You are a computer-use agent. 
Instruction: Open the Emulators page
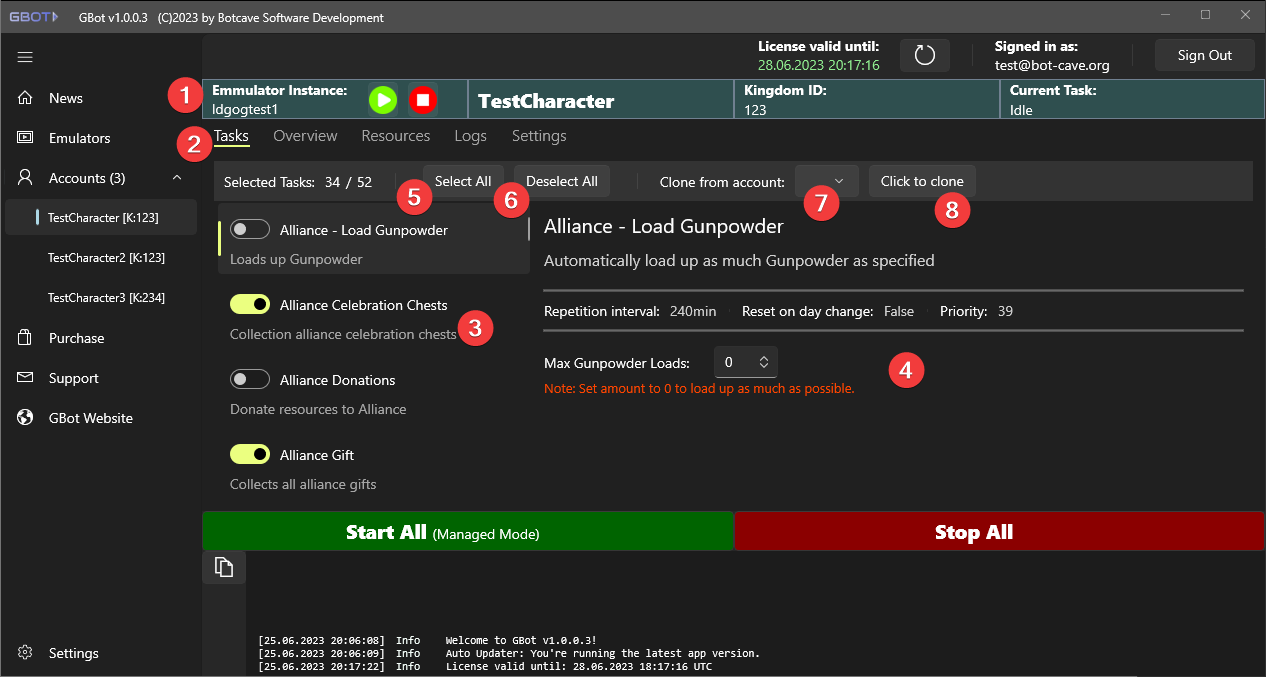tap(79, 138)
